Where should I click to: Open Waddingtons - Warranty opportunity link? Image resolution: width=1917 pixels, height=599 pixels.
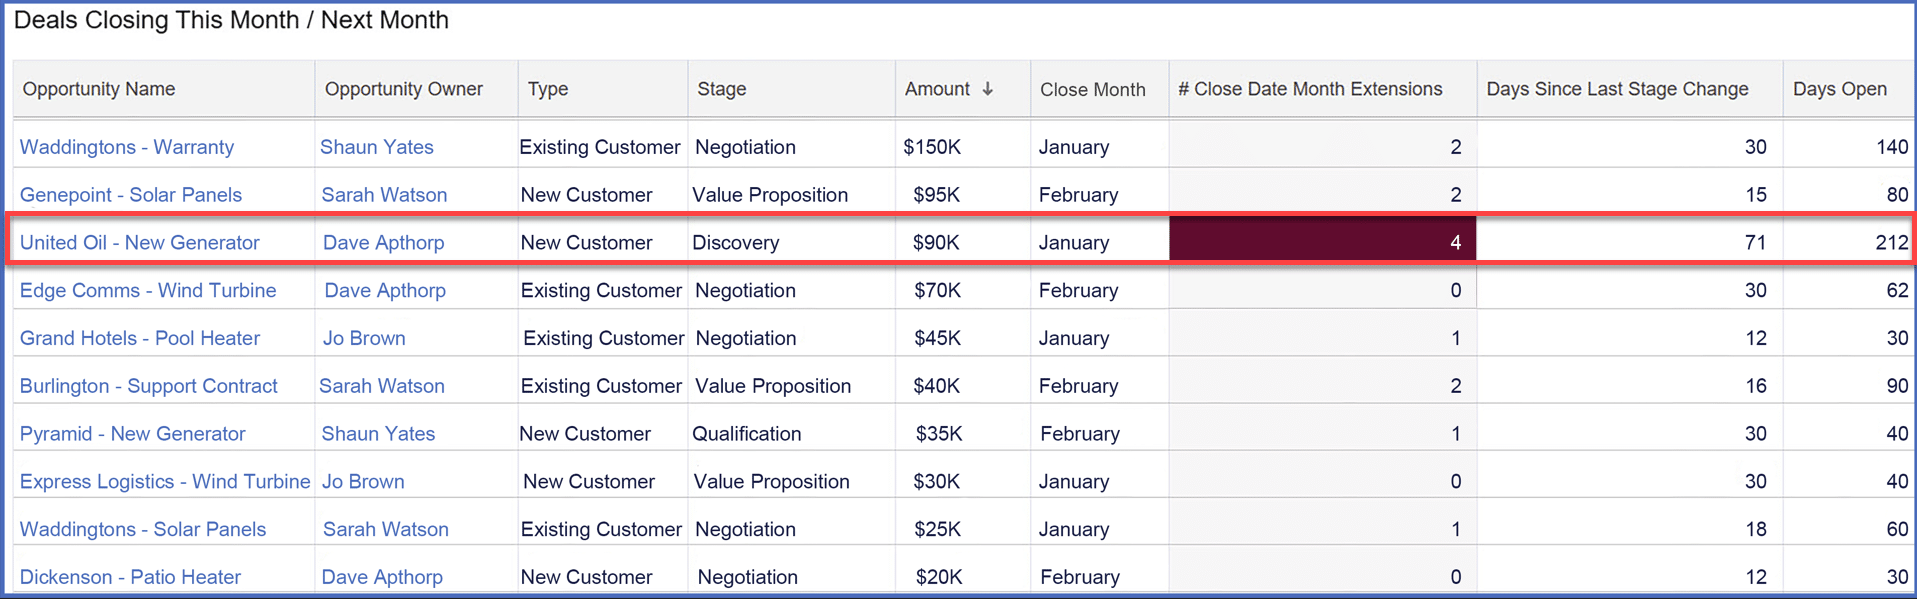127,147
